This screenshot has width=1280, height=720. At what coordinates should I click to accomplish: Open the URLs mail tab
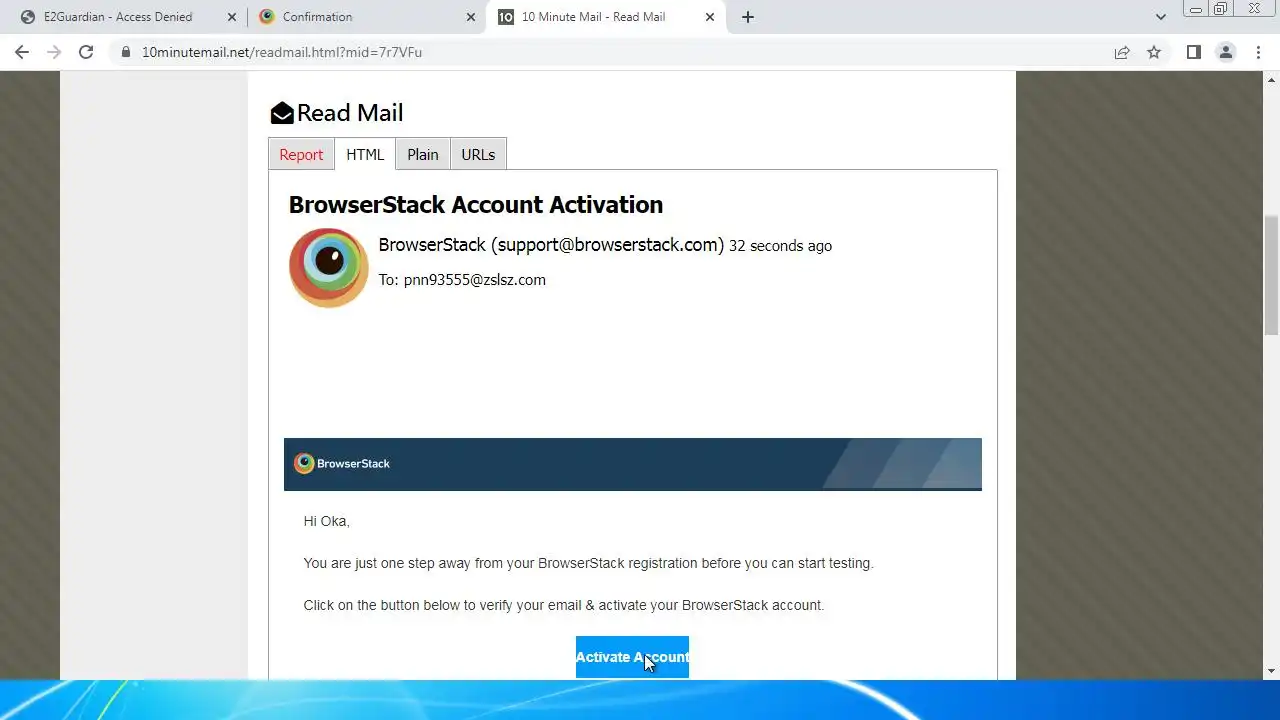coord(478,154)
